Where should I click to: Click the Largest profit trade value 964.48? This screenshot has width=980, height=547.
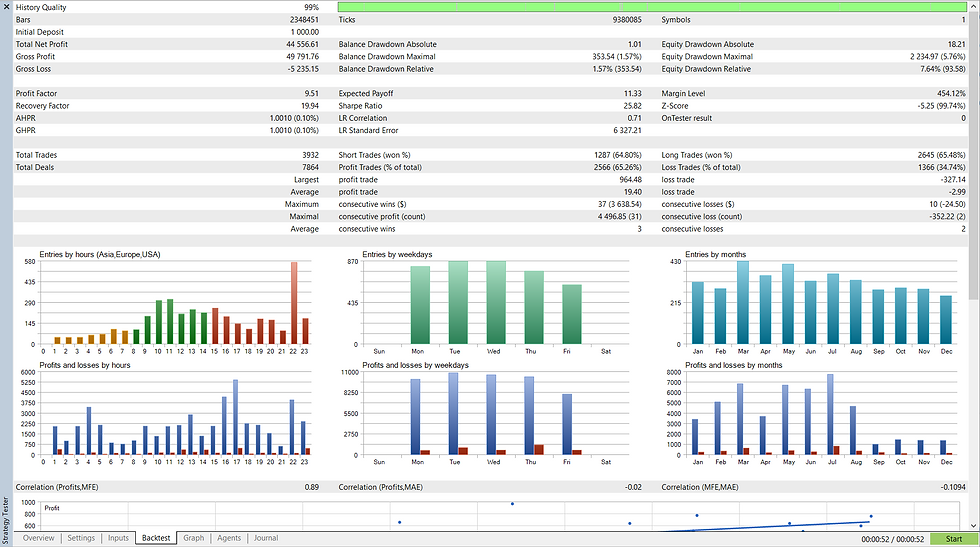(631, 180)
